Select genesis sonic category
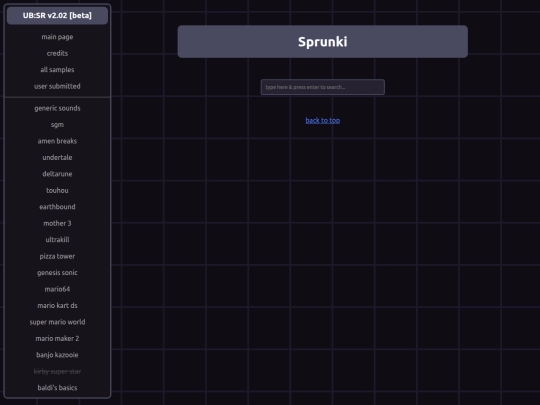Viewport: 540px width, 405px height. pos(57,273)
